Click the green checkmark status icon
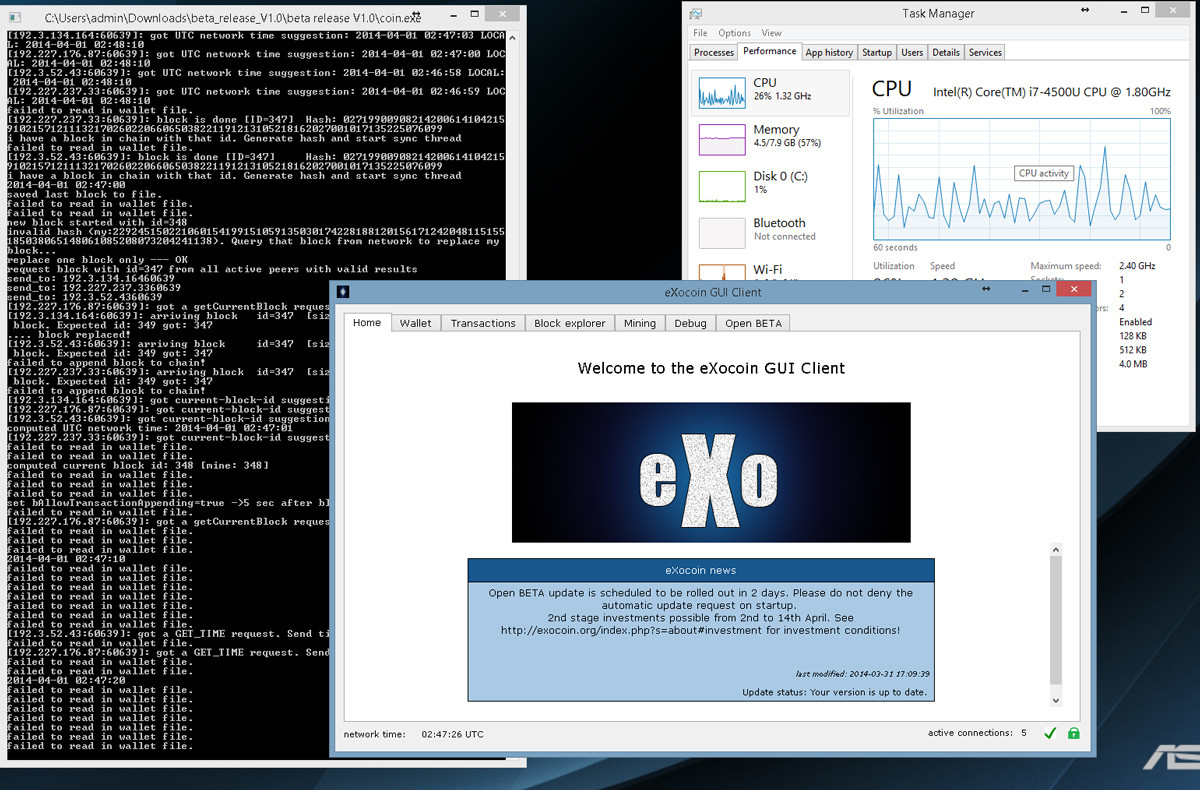The width and height of the screenshot is (1200, 790). [x=1050, y=734]
